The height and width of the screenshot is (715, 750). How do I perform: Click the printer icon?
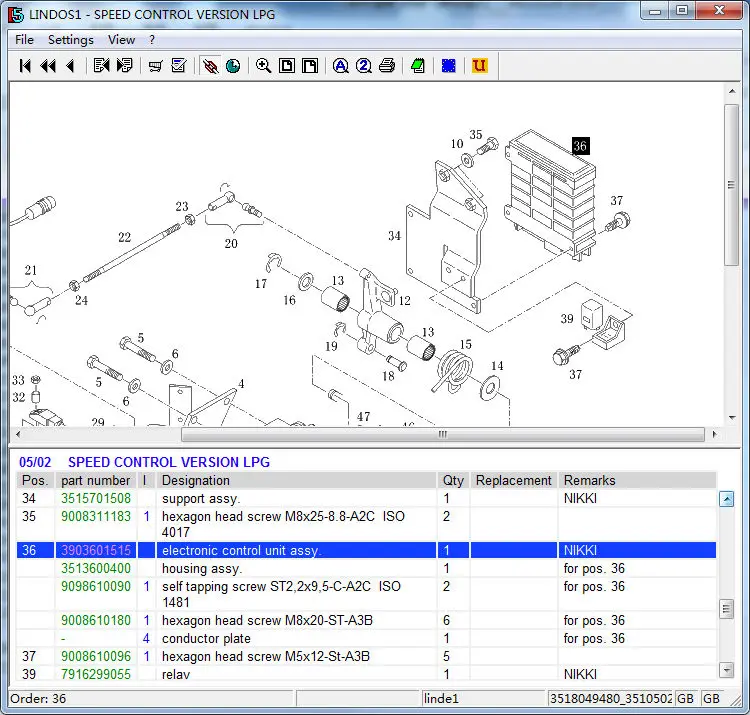[387, 66]
